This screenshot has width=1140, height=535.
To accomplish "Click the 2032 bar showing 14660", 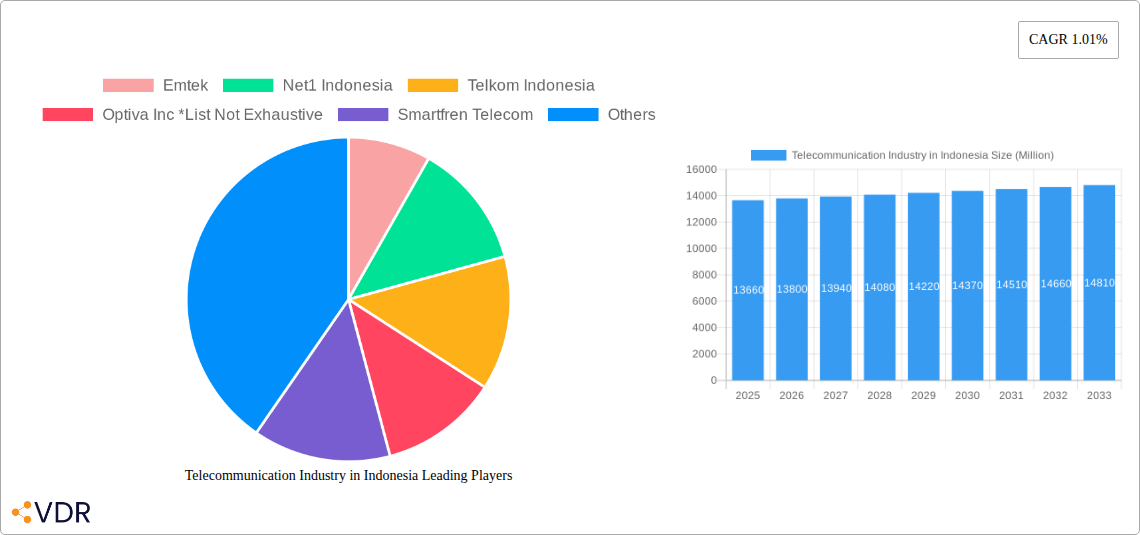I will click(1056, 283).
